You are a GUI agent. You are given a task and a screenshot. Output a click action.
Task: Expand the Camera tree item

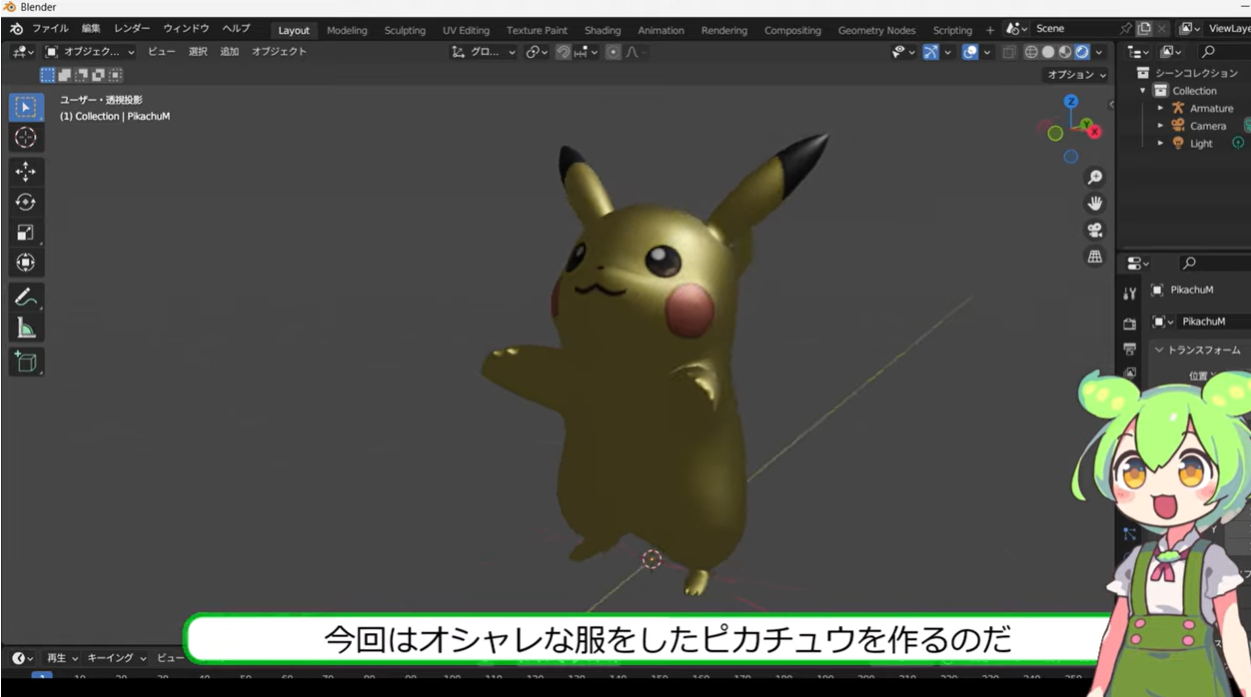(x=1161, y=126)
